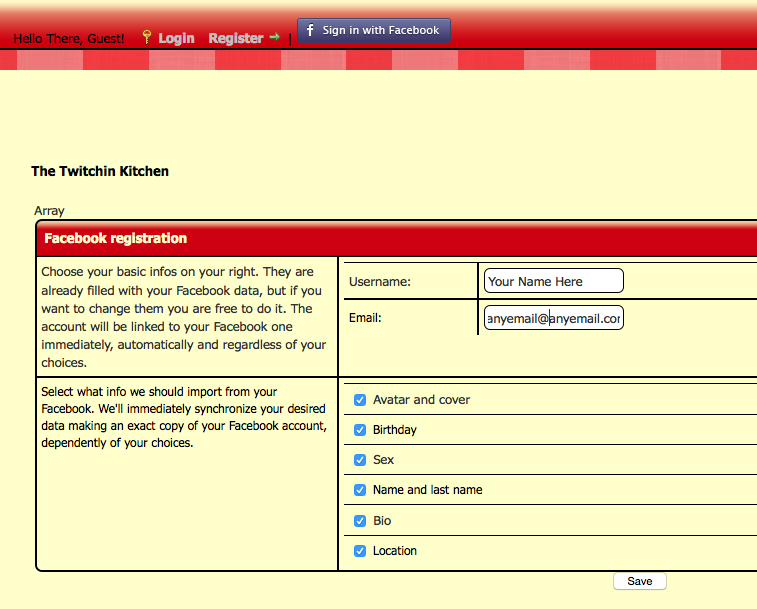
Task: Open the Login link
Action: tap(176, 38)
